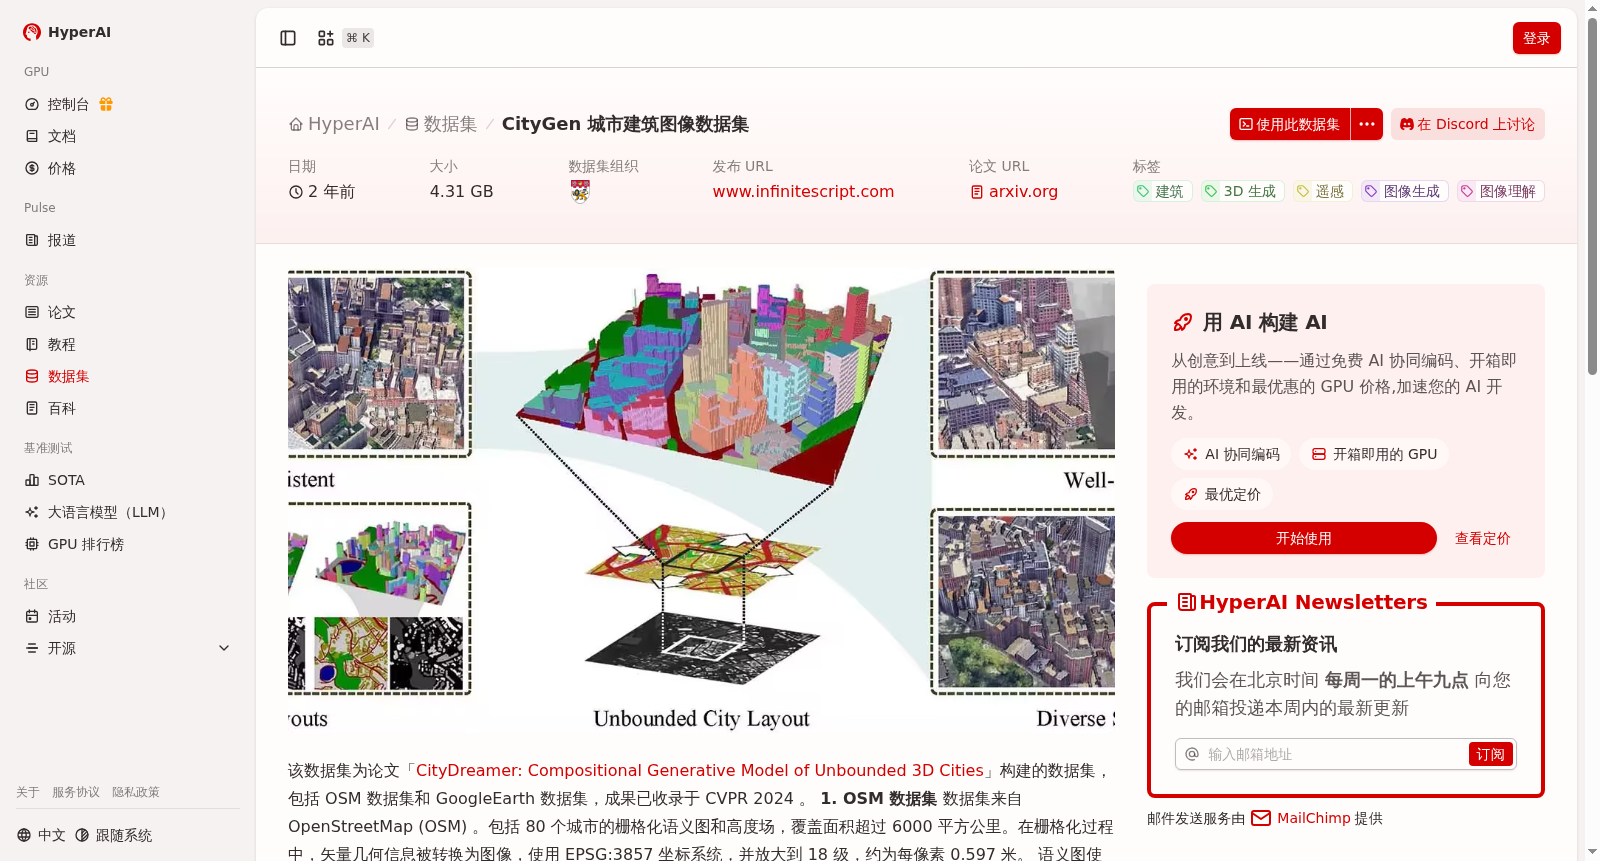
Task: Click the 开箱即用的 GPU chip
Action: click(1373, 454)
